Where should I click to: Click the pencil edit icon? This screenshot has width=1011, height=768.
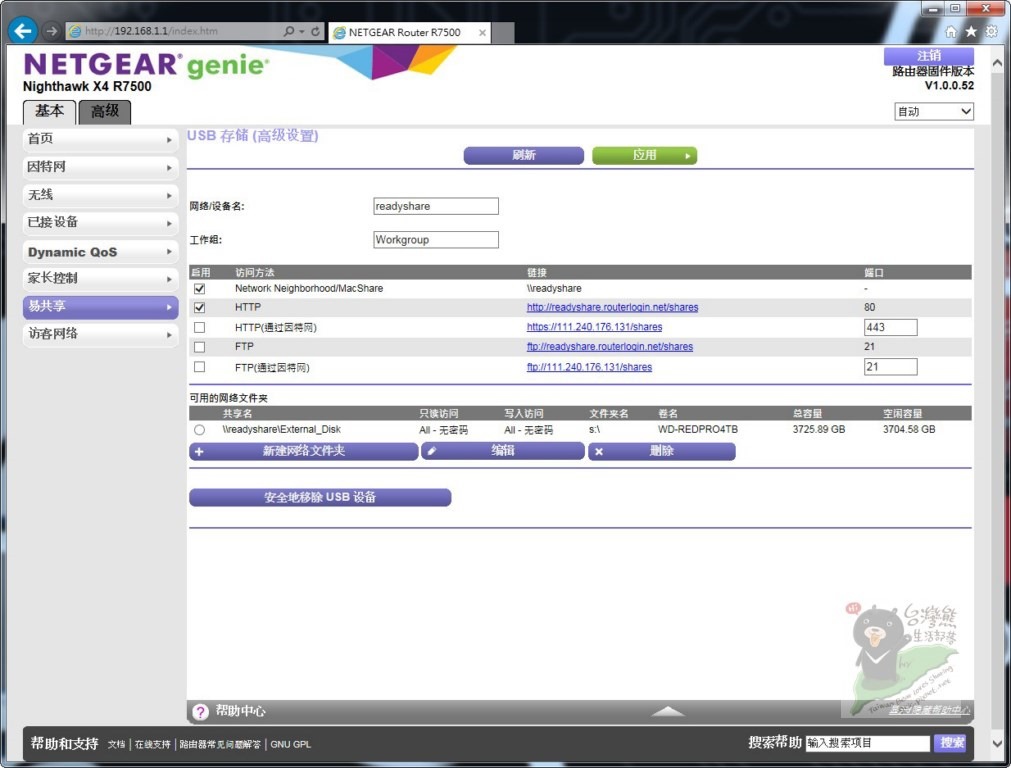click(x=431, y=451)
